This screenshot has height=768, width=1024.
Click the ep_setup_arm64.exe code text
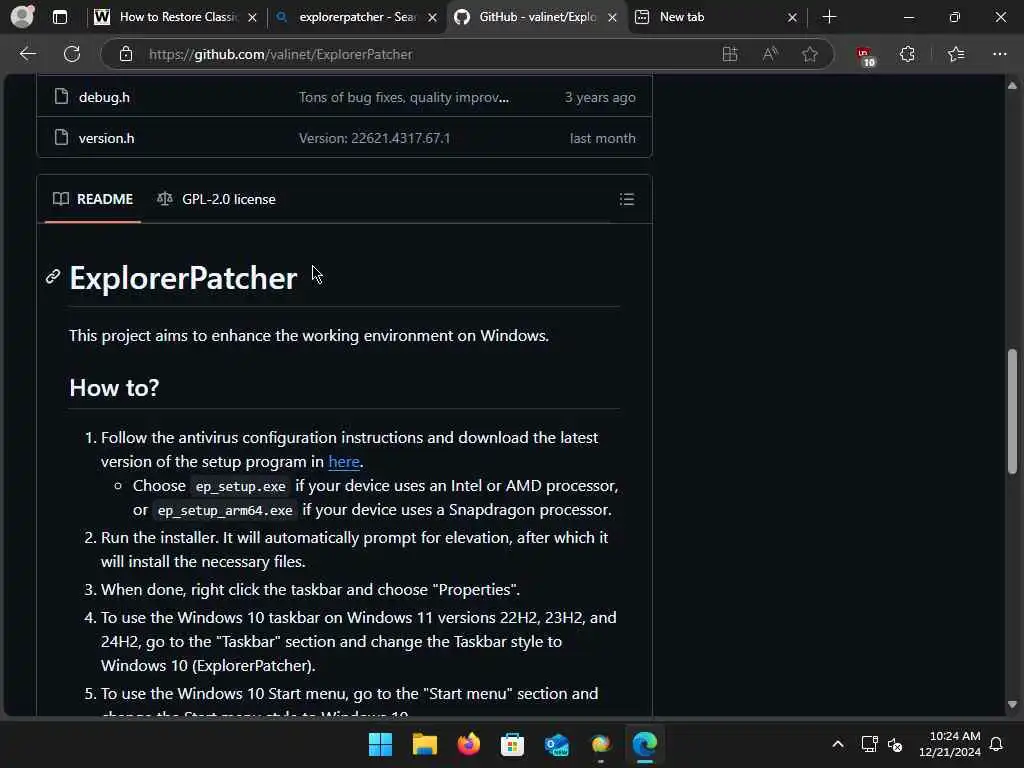225,510
